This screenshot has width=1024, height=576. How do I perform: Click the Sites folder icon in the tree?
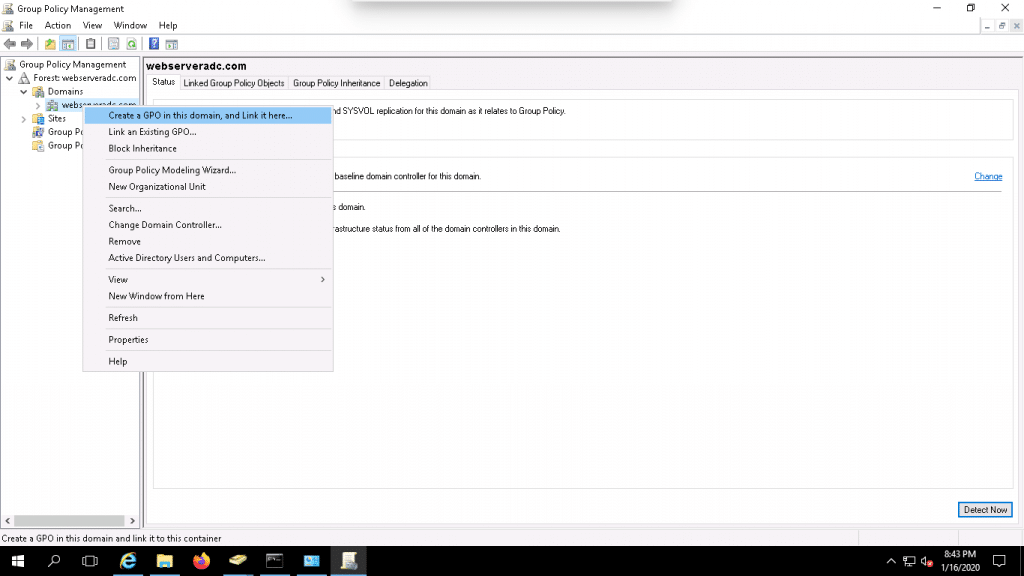(x=39, y=118)
